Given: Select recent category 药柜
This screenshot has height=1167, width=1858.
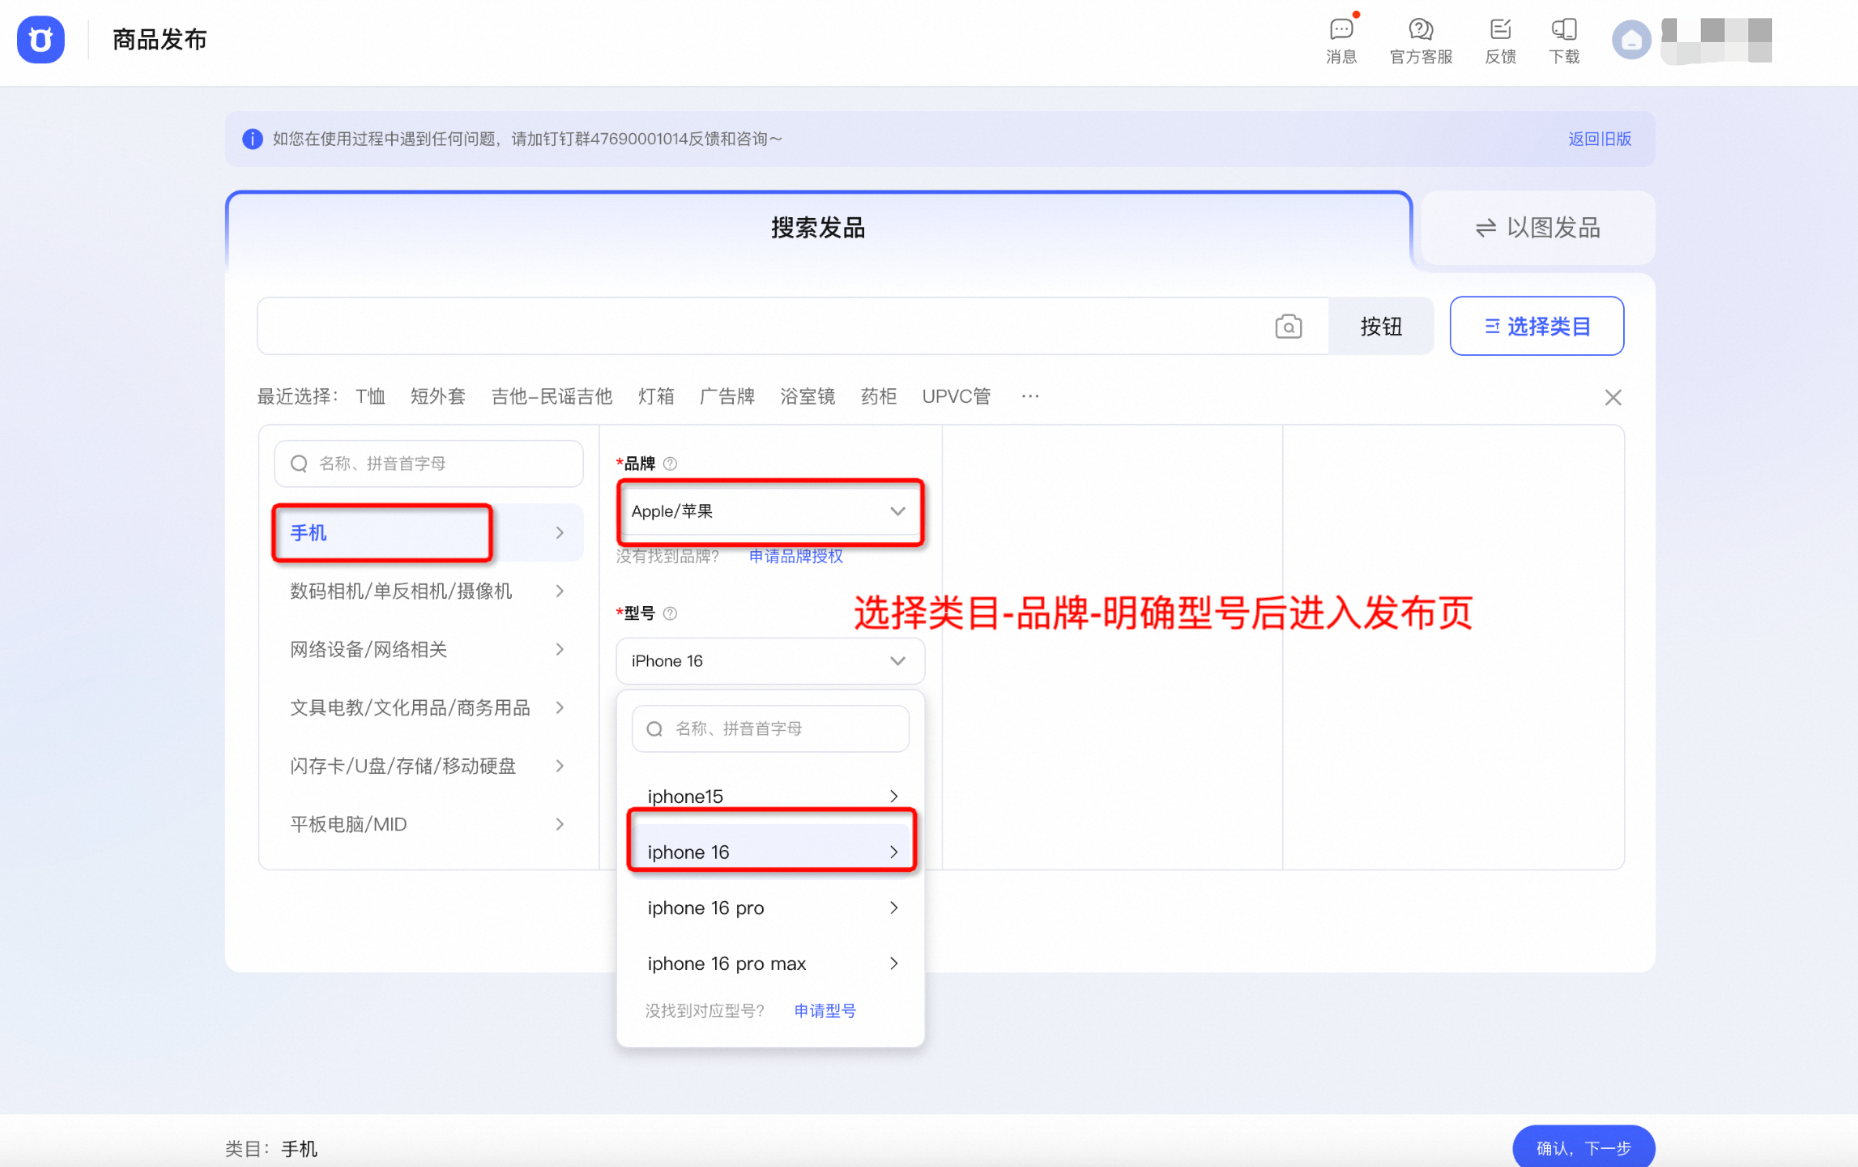Looking at the screenshot, I should coord(879,397).
